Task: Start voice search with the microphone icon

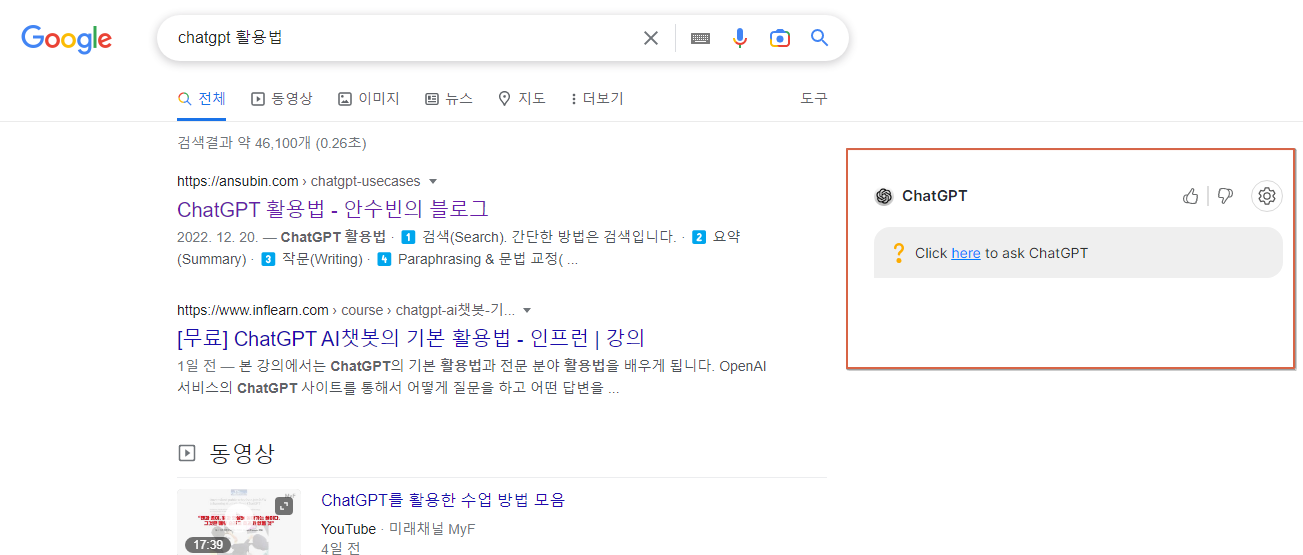Action: click(740, 38)
